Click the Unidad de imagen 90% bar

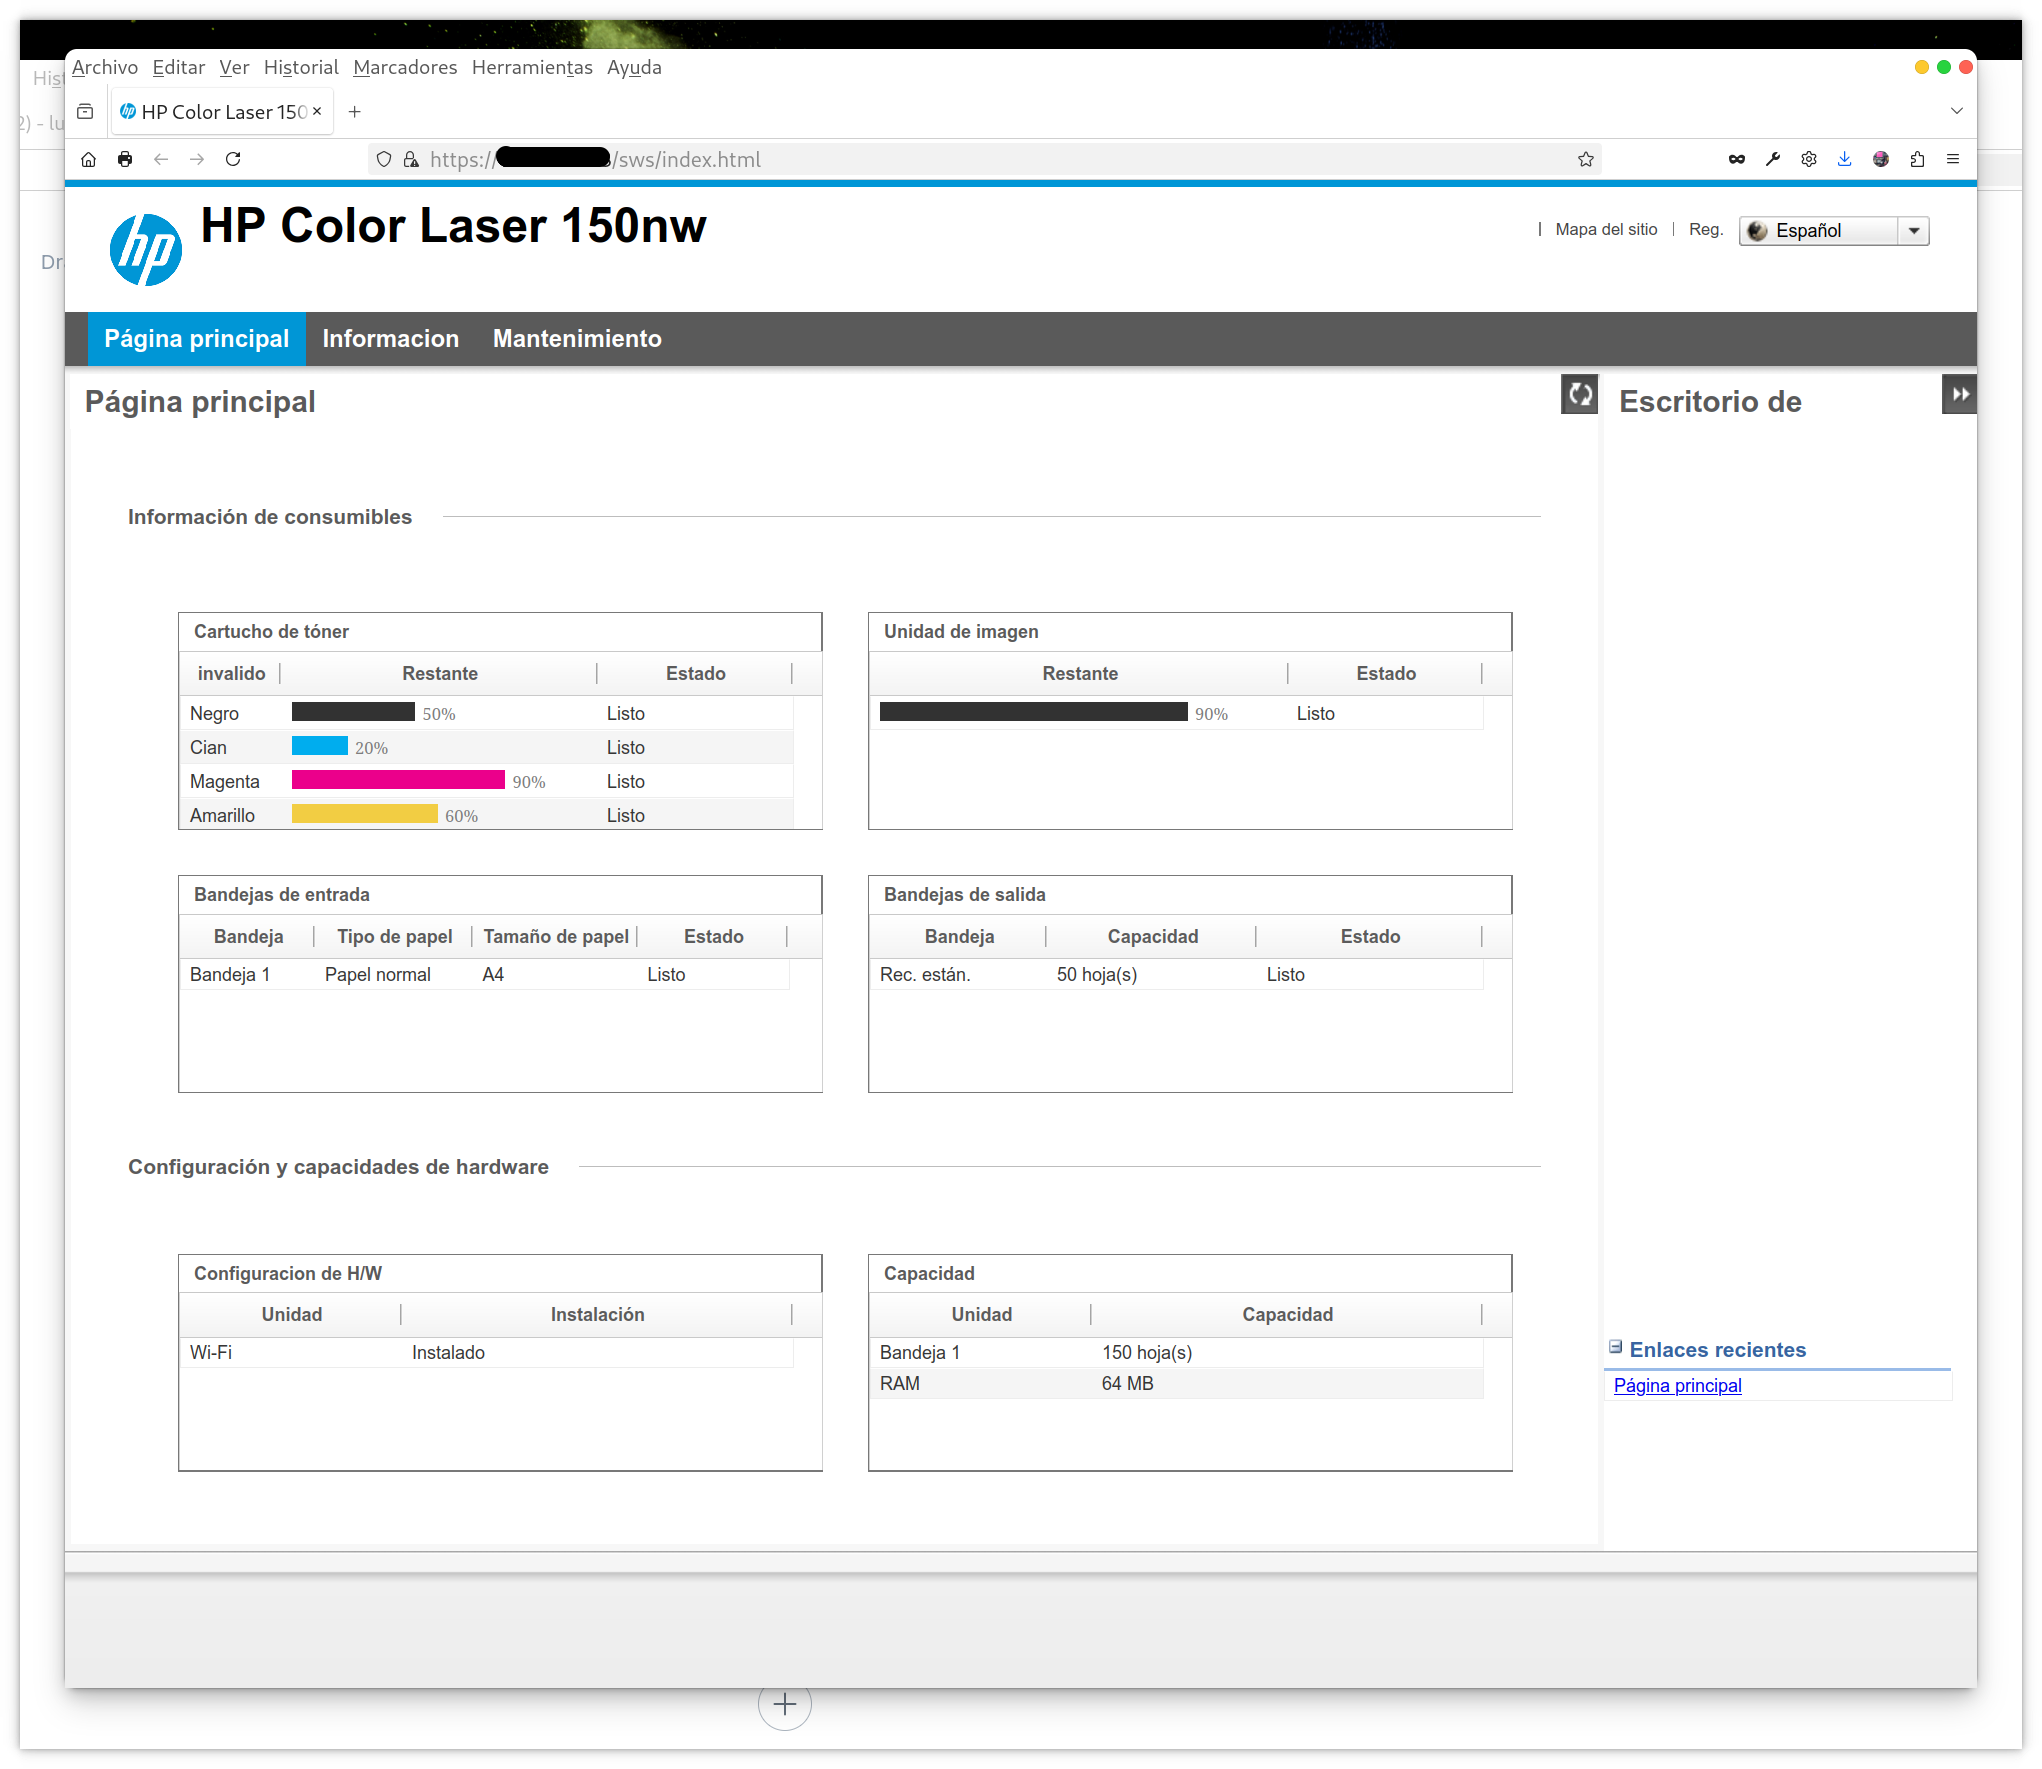click(1034, 712)
